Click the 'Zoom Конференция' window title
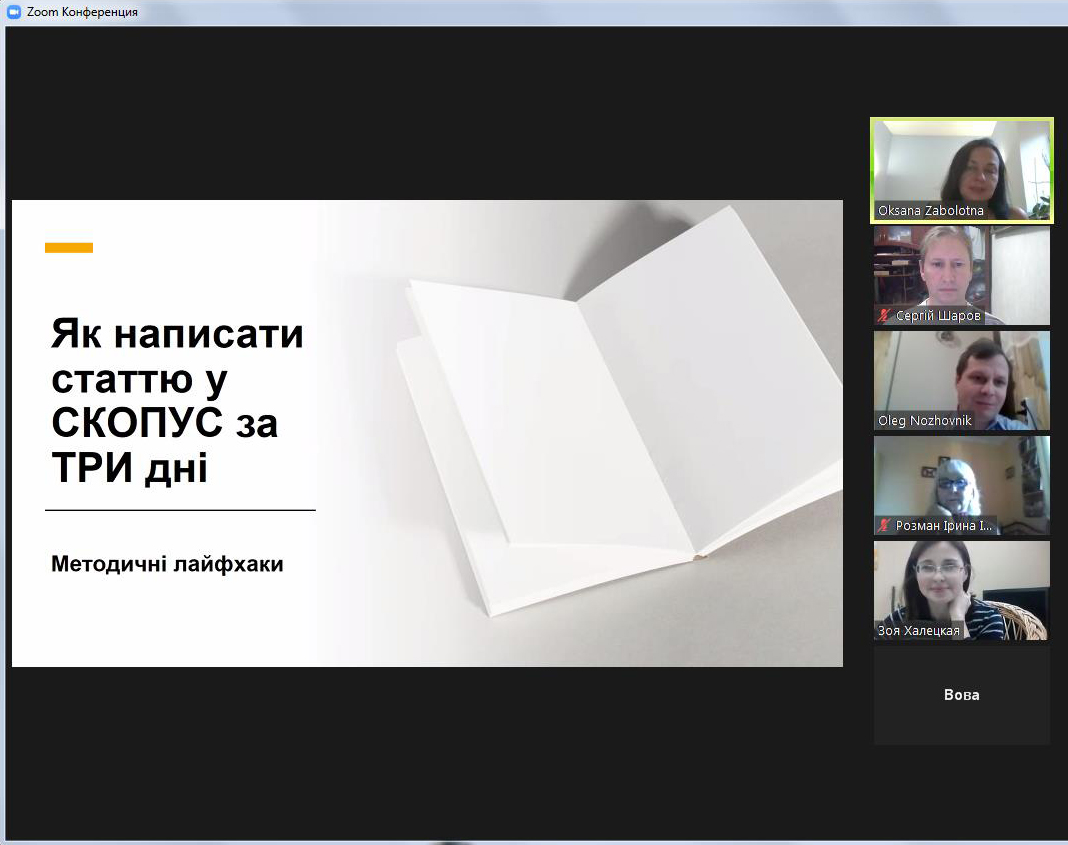This screenshot has width=1068, height=845. pos(82,12)
